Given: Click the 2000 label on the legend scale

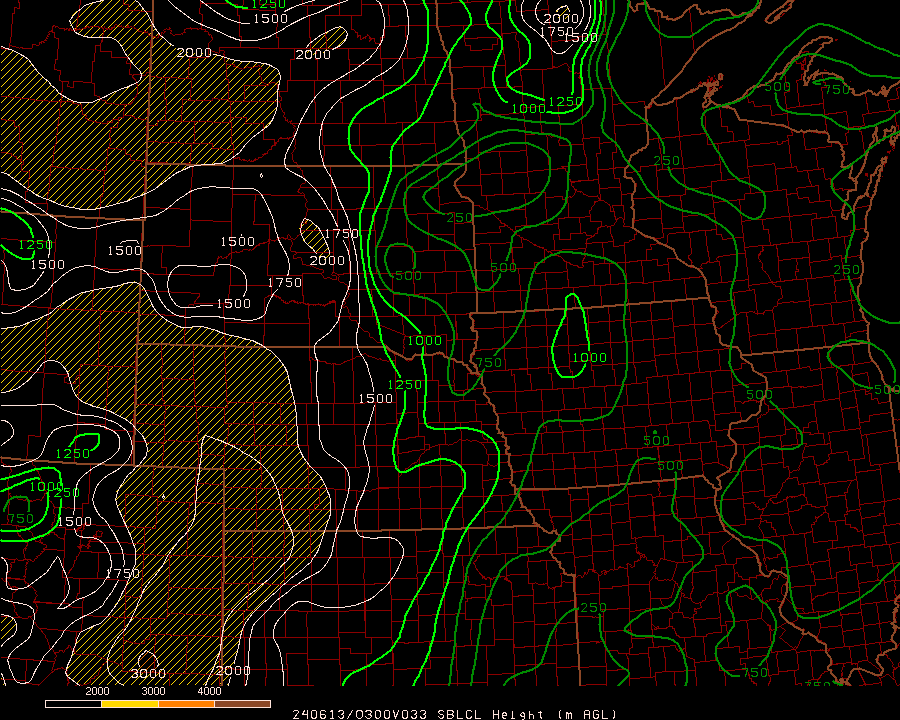Looking at the screenshot, I should (97, 691).
